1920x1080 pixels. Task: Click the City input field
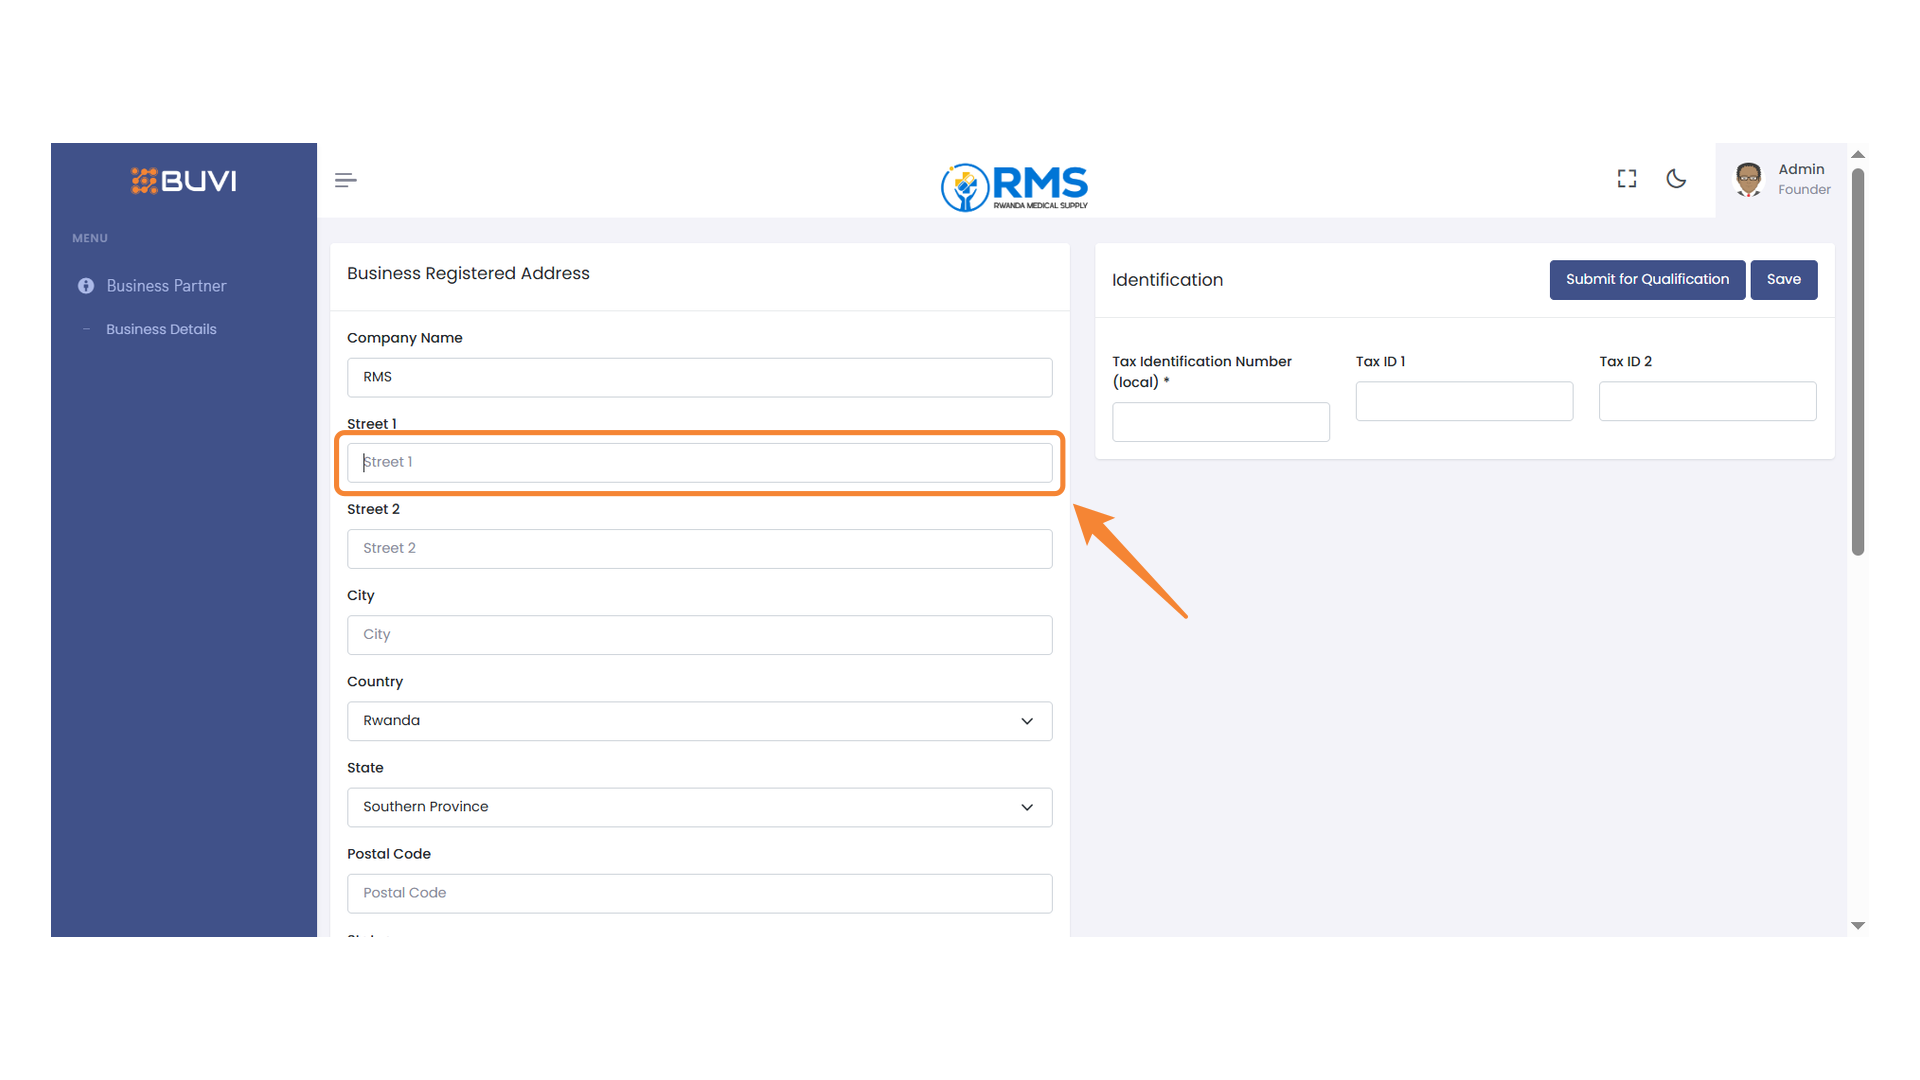(699, 635)
